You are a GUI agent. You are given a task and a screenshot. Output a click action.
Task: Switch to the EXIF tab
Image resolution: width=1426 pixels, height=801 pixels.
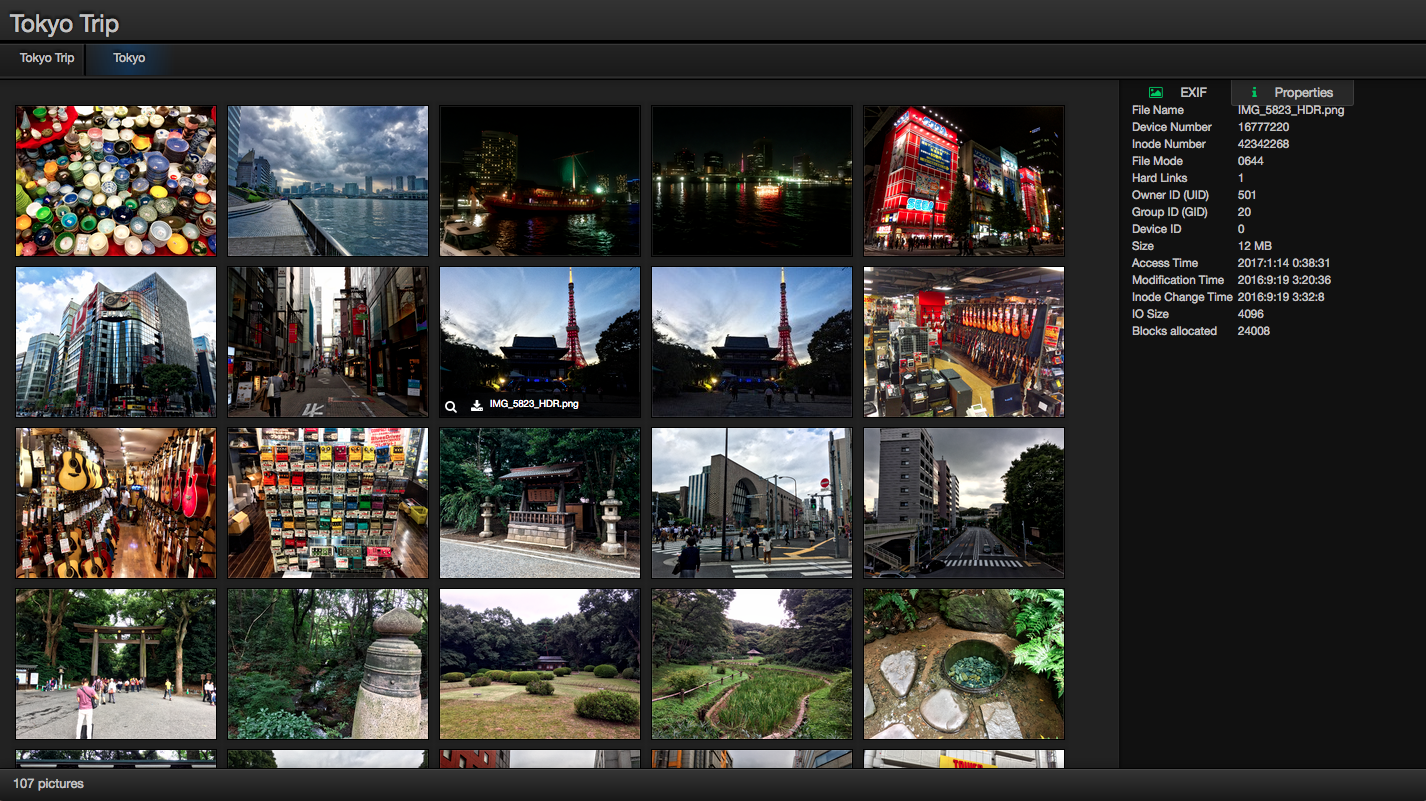tap(1181, 92)
